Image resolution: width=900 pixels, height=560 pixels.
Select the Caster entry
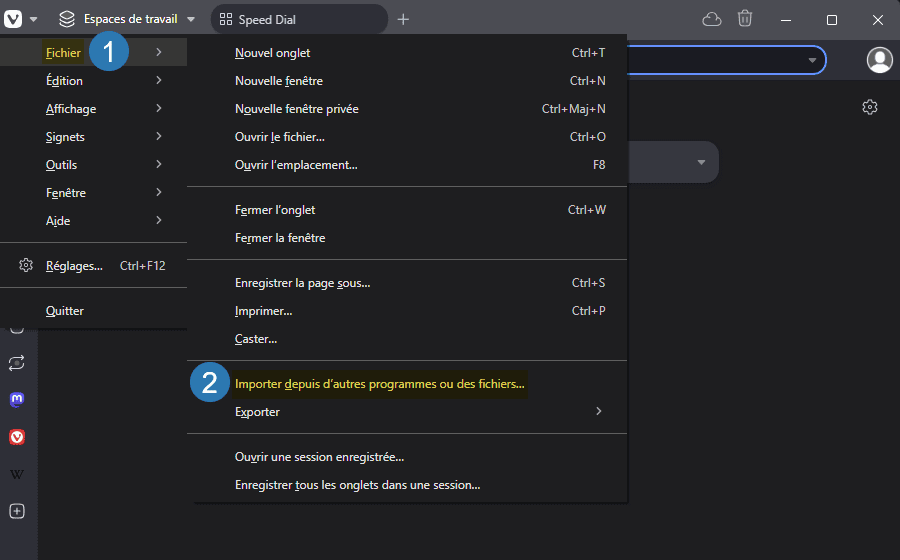[407, 339]
